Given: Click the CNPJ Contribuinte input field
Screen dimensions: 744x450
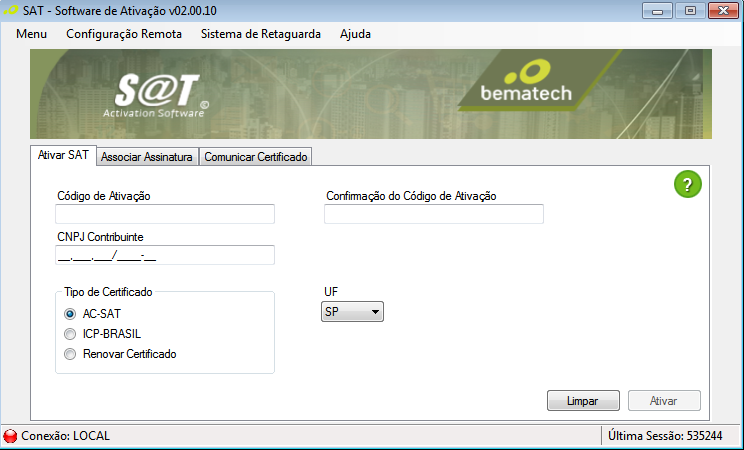Looking at the screenshot, I should (x=165, y=255).
